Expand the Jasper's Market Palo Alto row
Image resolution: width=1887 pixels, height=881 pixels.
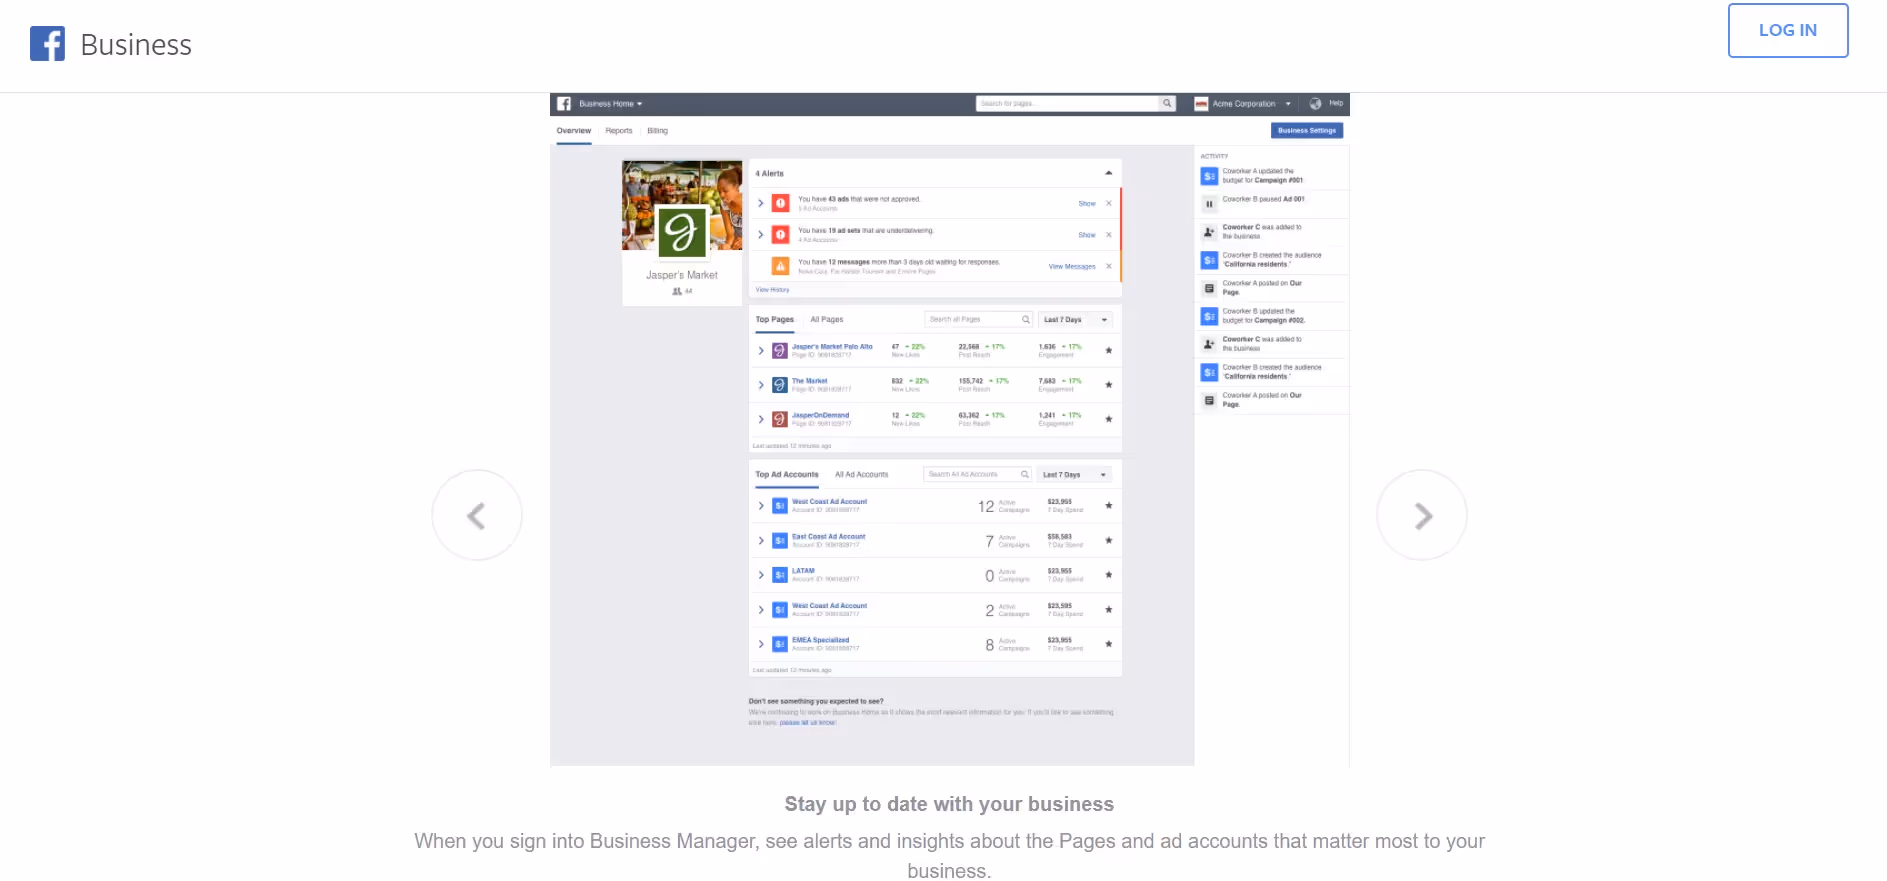(x=761, y=351)
